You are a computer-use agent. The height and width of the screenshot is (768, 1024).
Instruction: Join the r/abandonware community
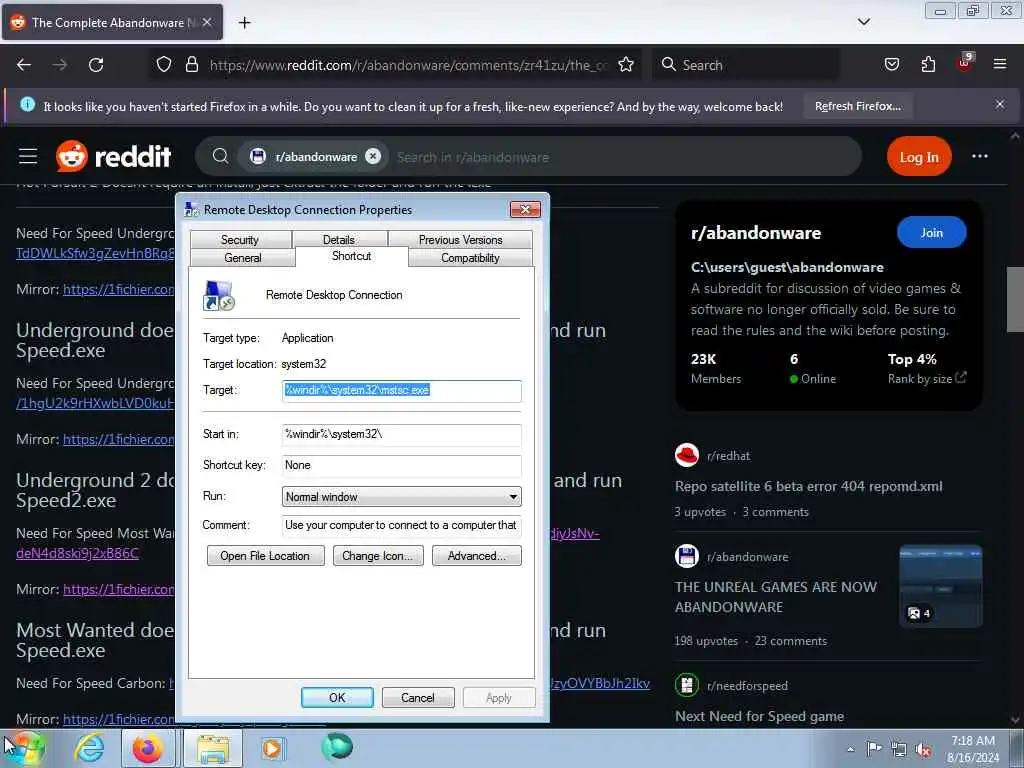931,232
